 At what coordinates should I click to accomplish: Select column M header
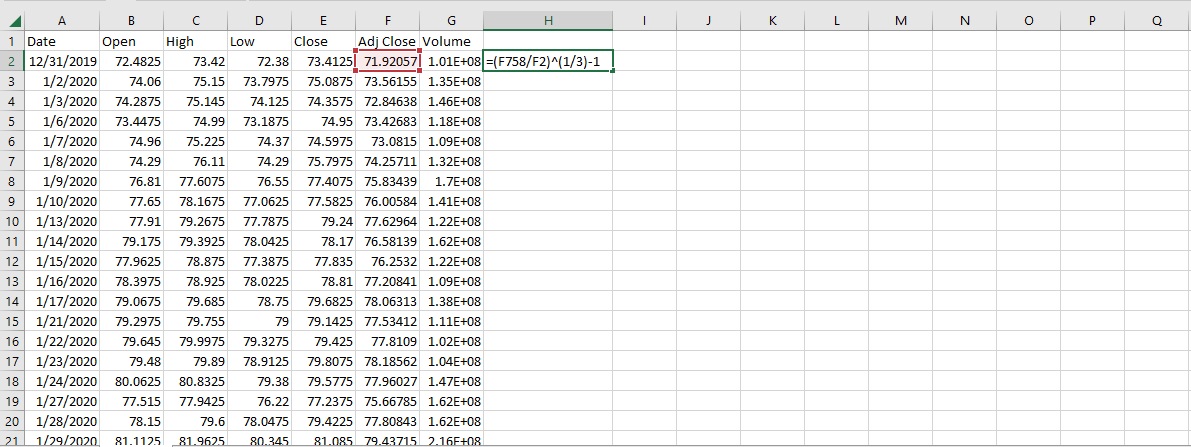coord(900,20)
